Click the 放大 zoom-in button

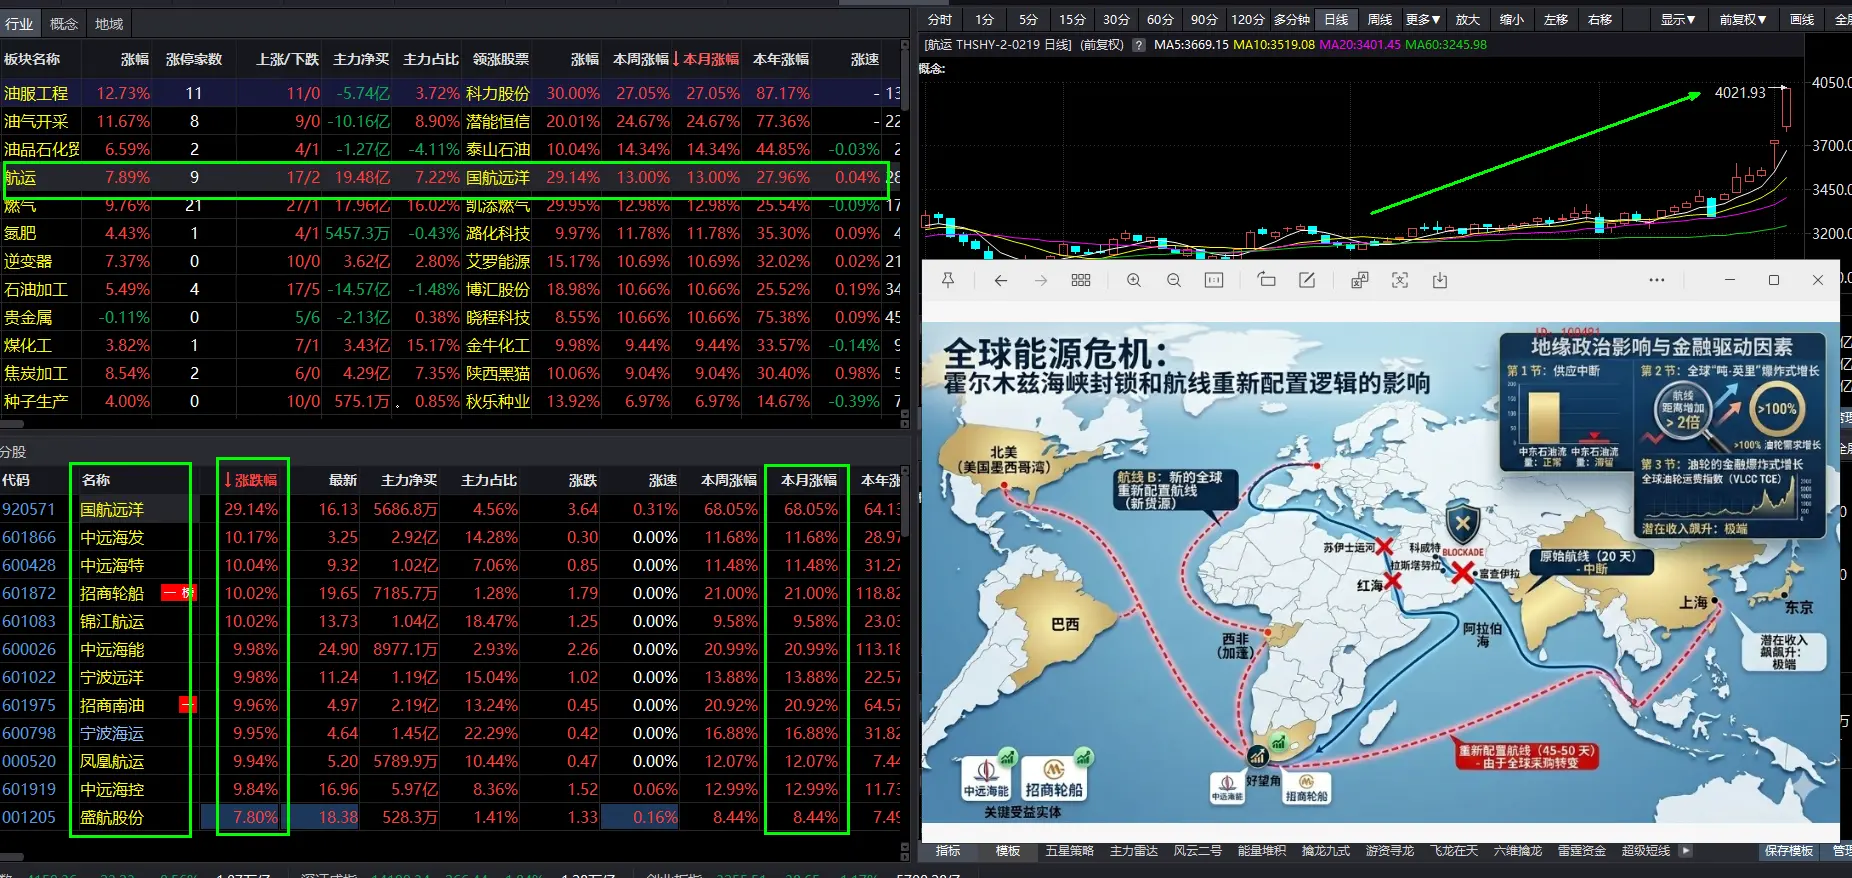(1467, 20)
